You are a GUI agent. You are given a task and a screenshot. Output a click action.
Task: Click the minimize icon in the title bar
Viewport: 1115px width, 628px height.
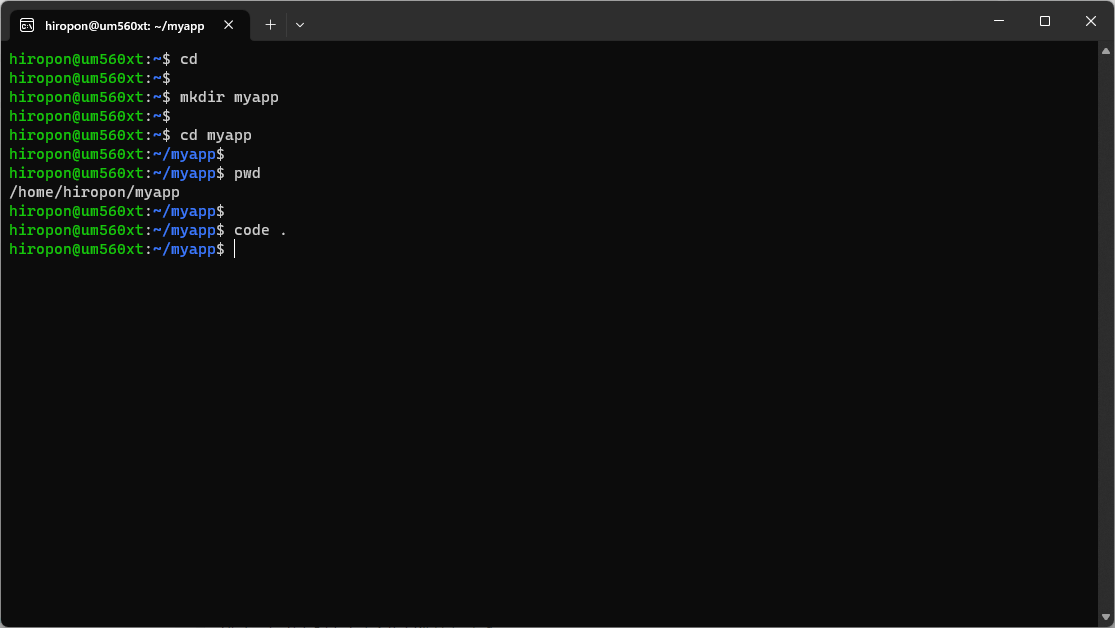click(x=998, y=20)
